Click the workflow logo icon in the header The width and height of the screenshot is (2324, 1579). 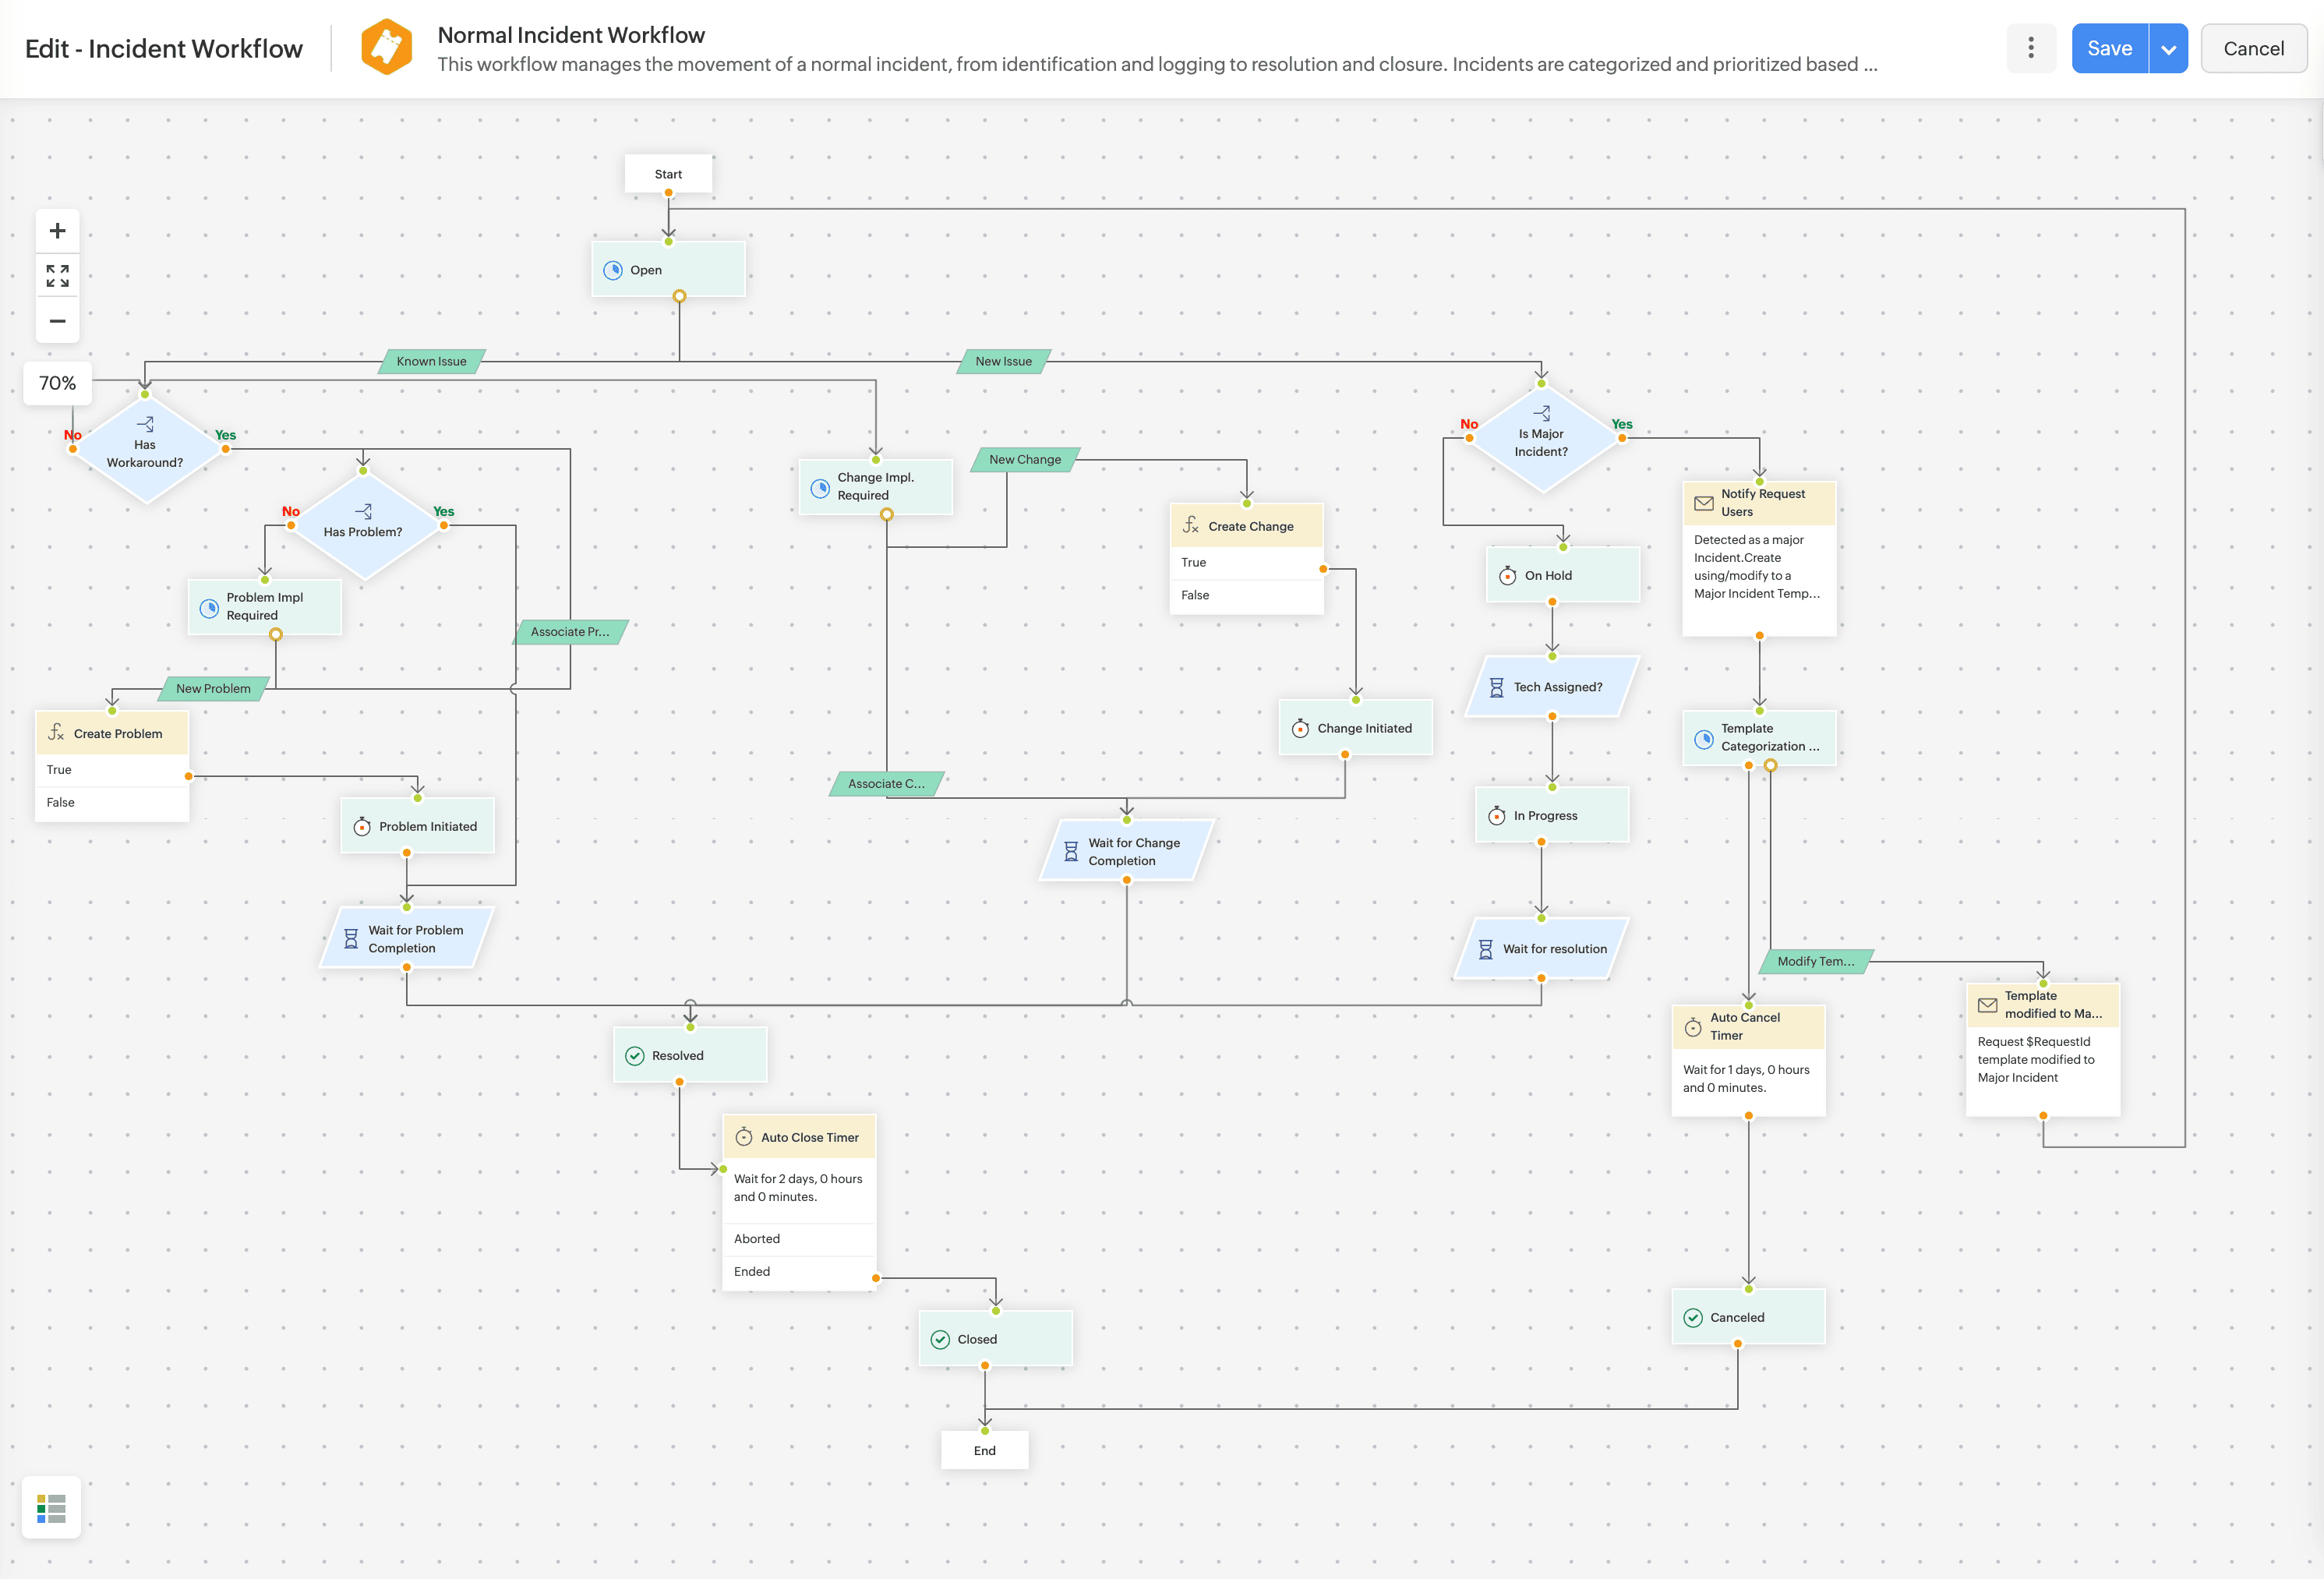click(387, 46)
